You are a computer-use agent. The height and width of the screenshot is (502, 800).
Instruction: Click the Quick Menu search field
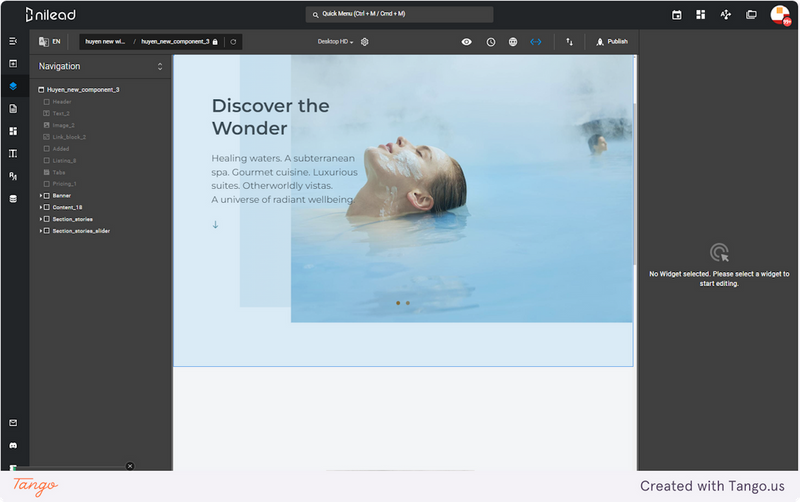(399, 14)
